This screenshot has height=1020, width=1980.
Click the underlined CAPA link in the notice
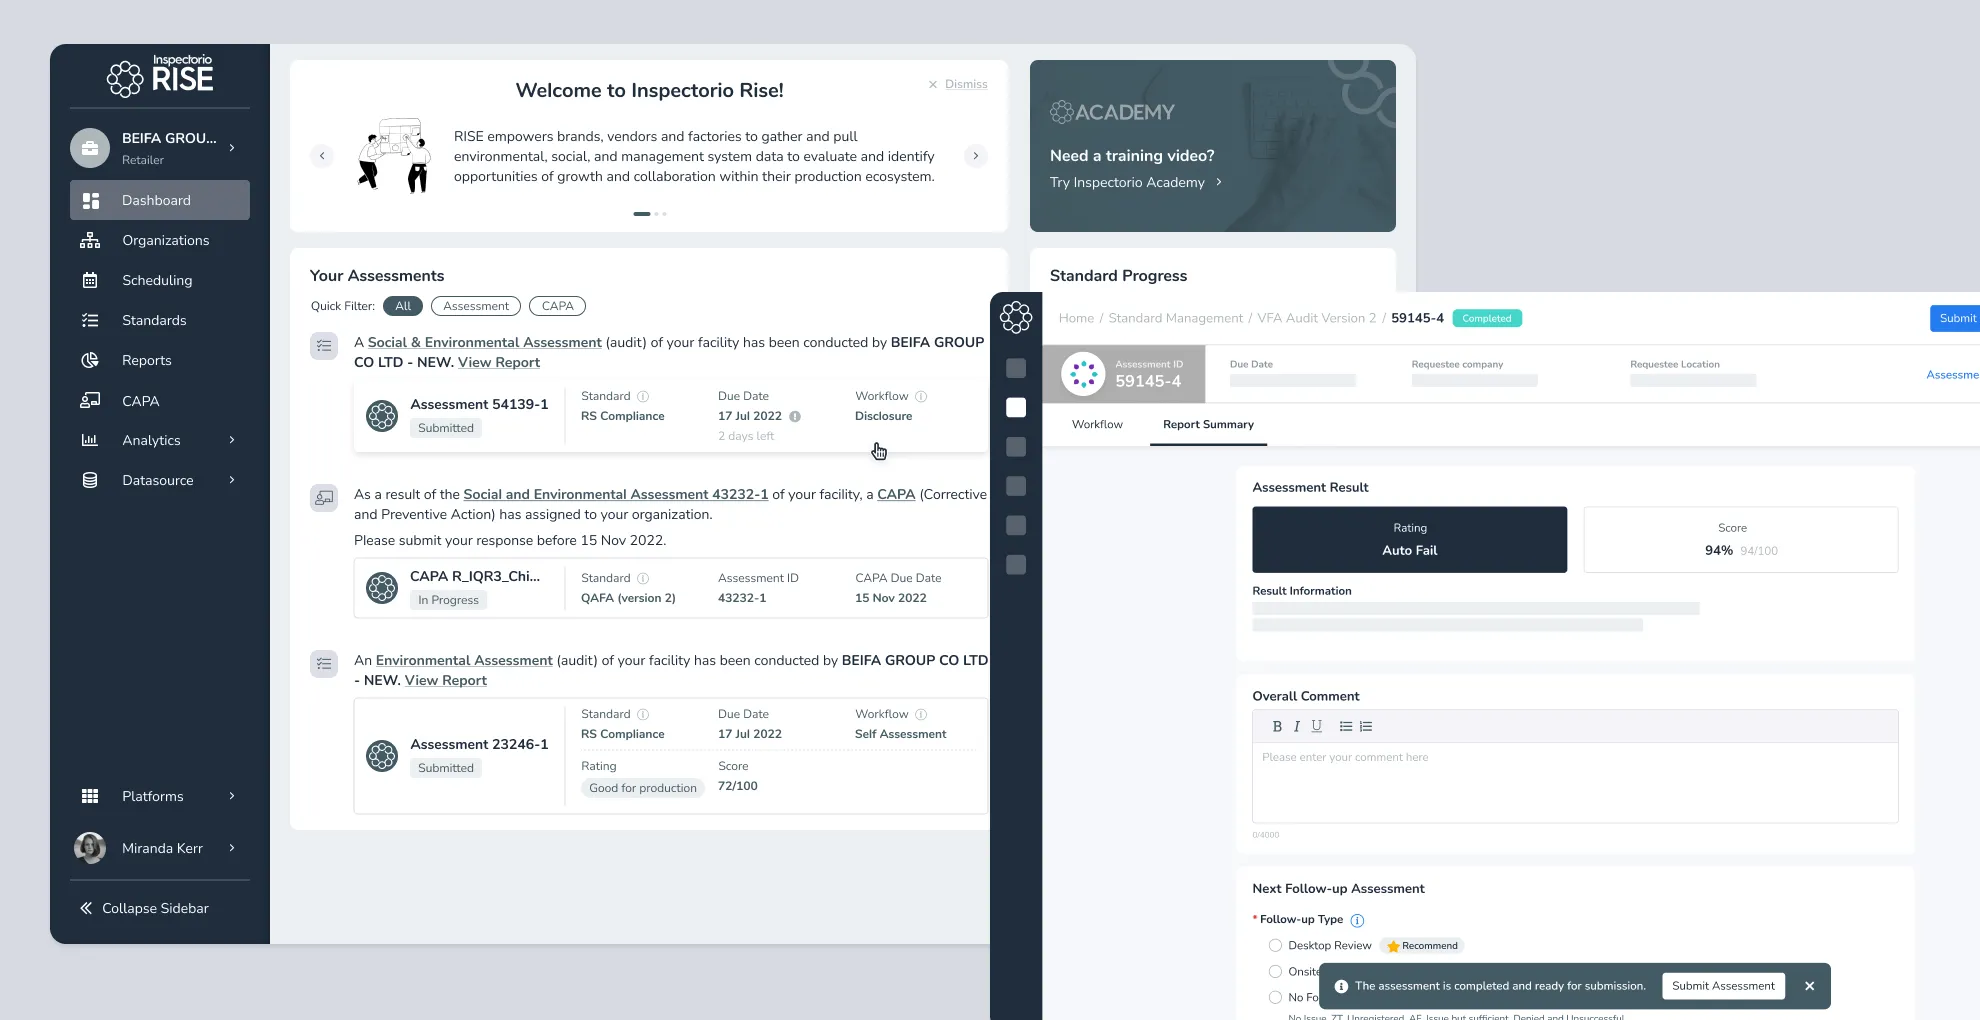click(x=896, y=494)
